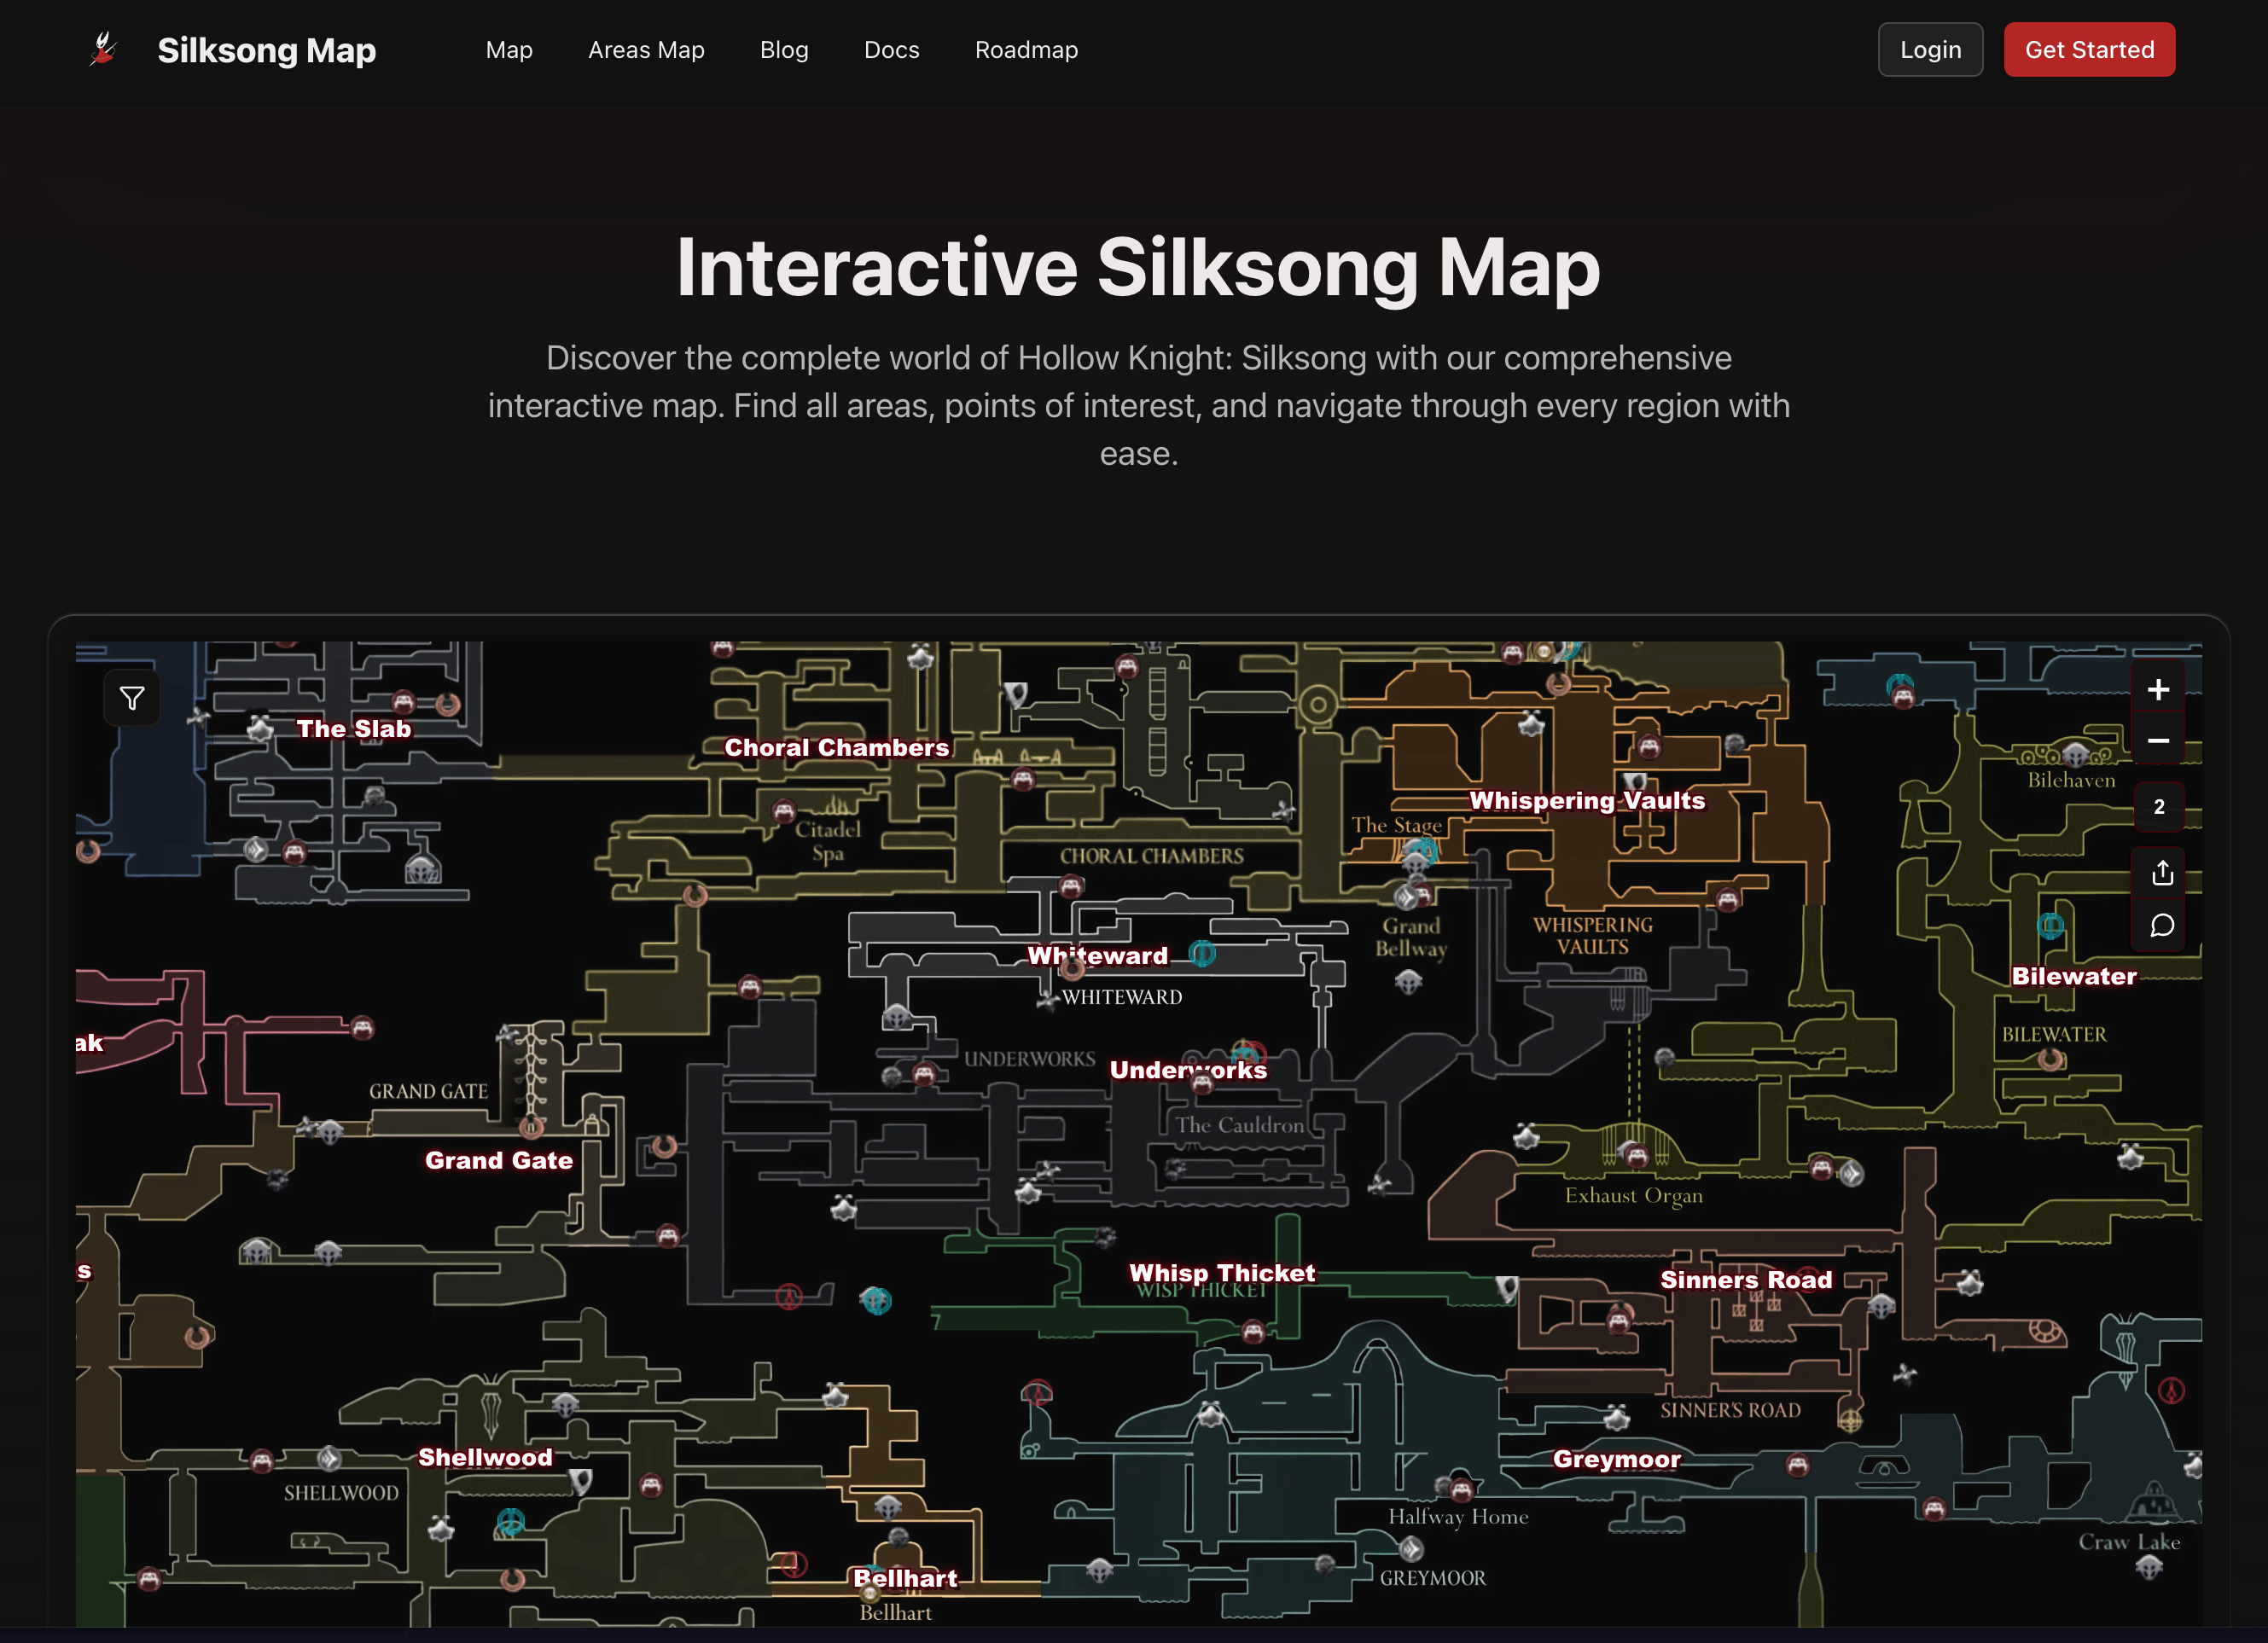The width and height of the screenshot is (2268, 1643).
Task: Click the Silksong Map logo icon
Action: click(x=104, y=49)
